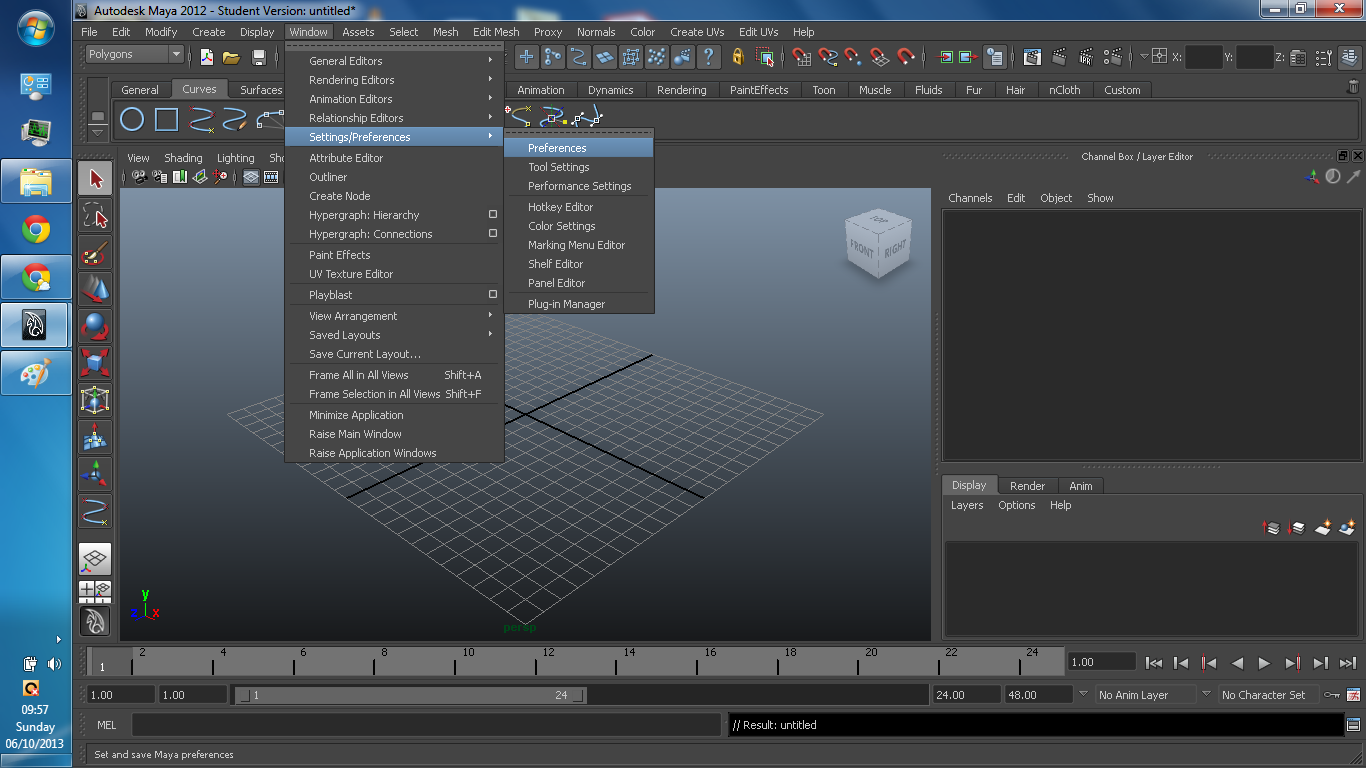Open the No Anim Layer dropdown arrow

pyautogui.click(x=1083, y=694)
